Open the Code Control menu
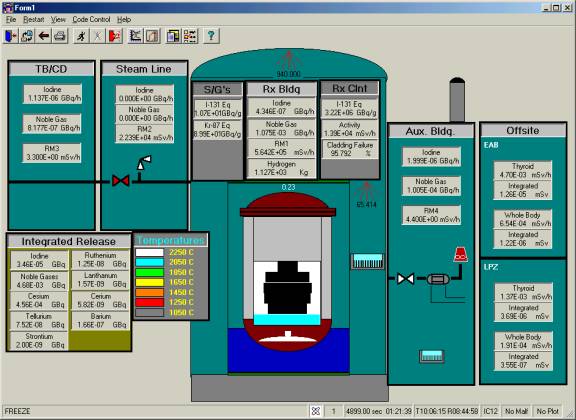This screenshot has height=420, width=576. 91,19
